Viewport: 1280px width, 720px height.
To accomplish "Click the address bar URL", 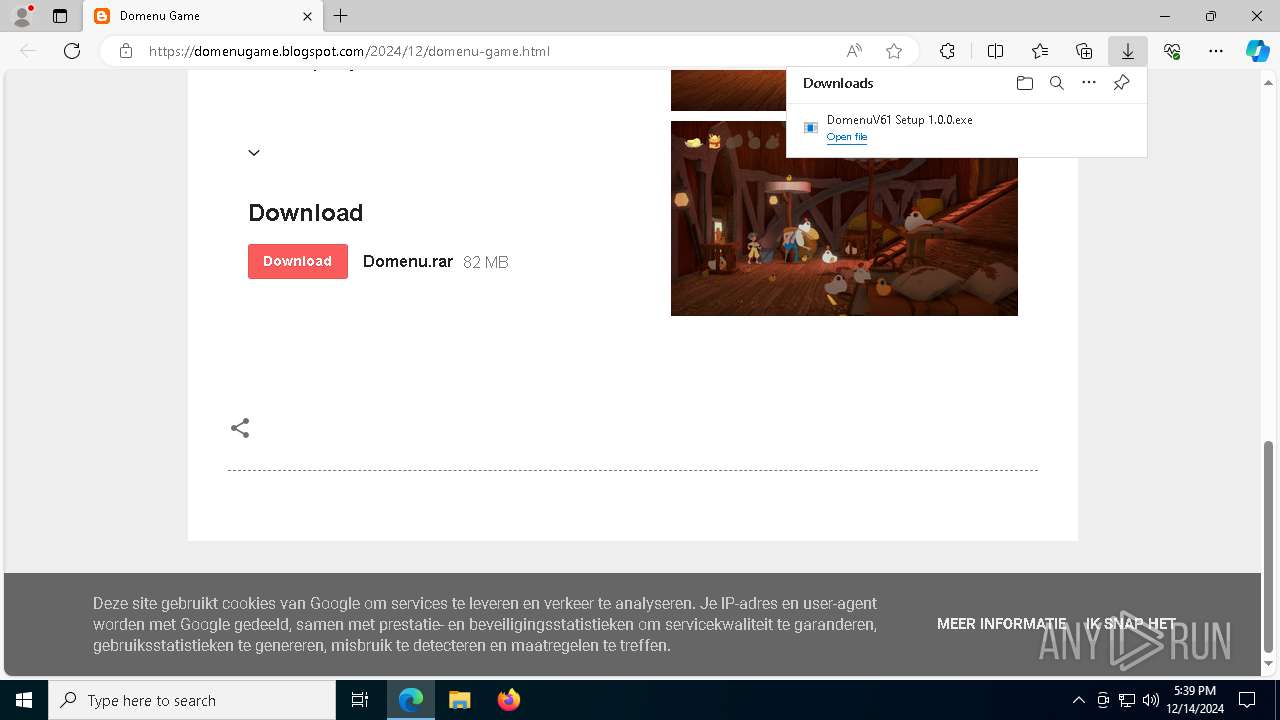I will (x=349, y=51).
